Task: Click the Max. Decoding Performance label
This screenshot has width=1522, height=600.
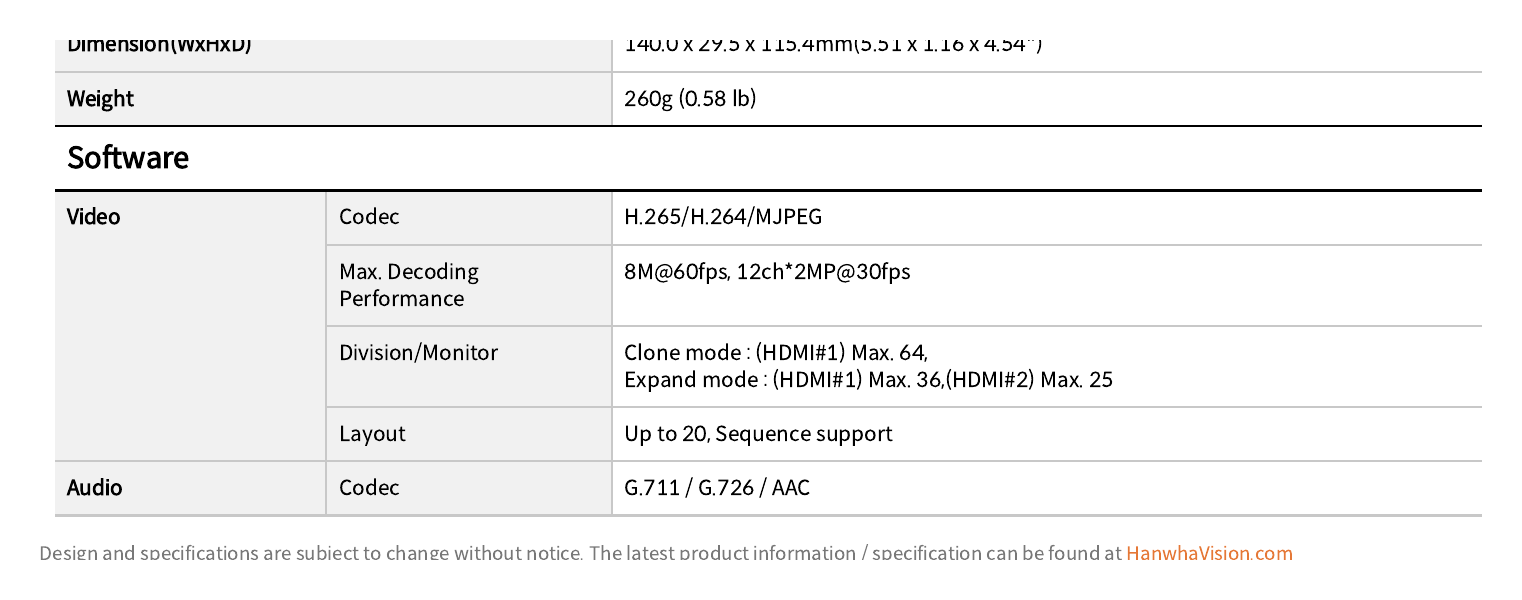Action: tap(409, 285)
